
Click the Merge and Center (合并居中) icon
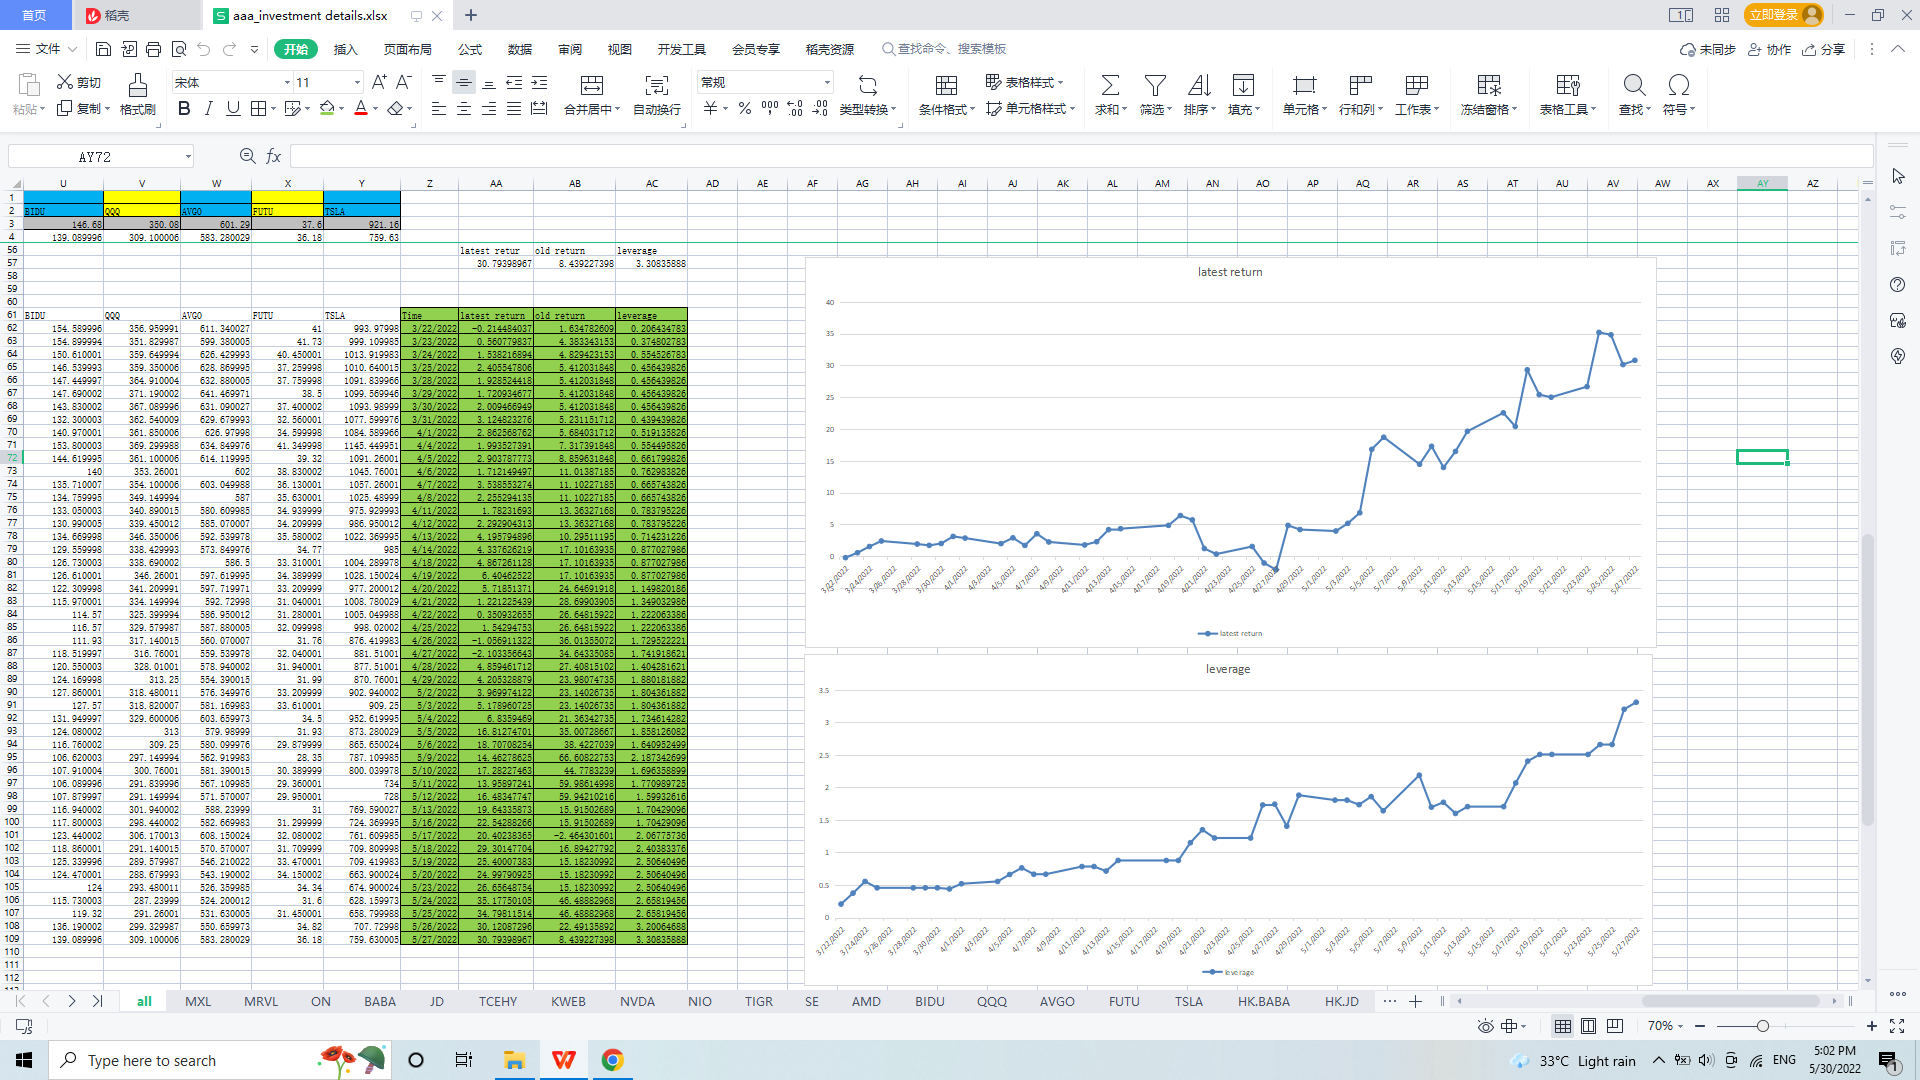592,86
